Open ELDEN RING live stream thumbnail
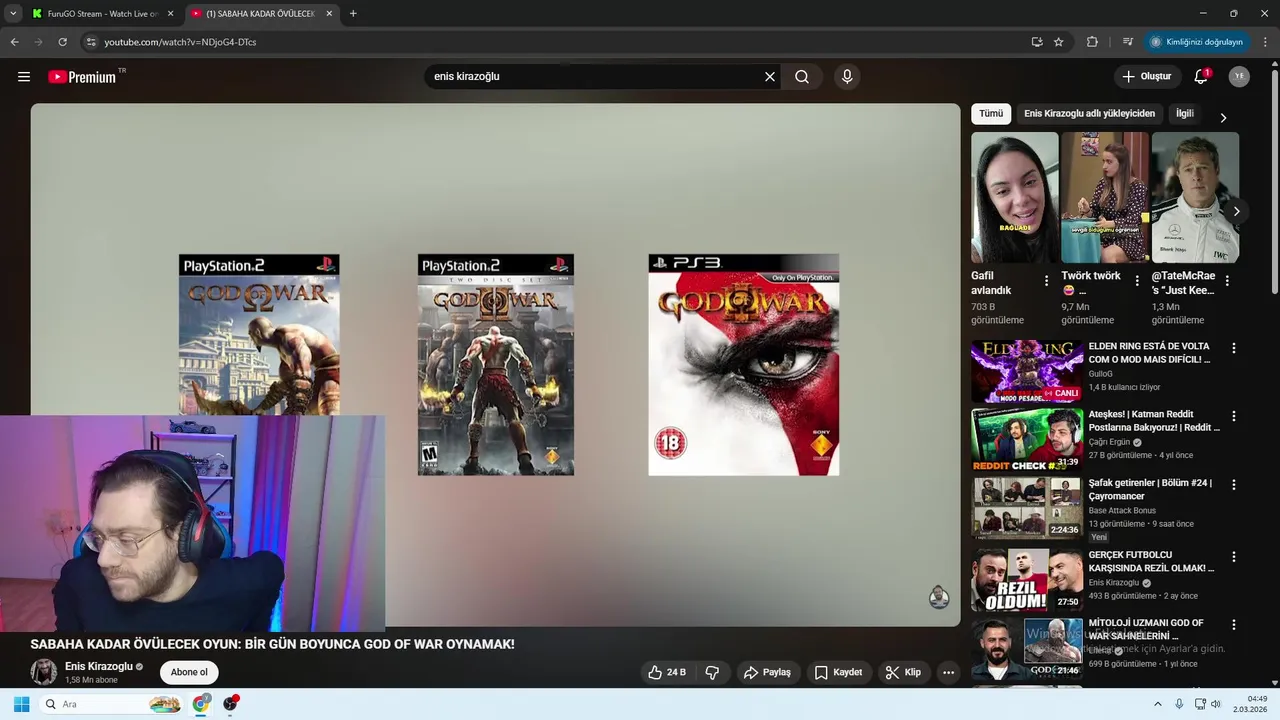The image size is (1280, 720). pos(1027,371)
